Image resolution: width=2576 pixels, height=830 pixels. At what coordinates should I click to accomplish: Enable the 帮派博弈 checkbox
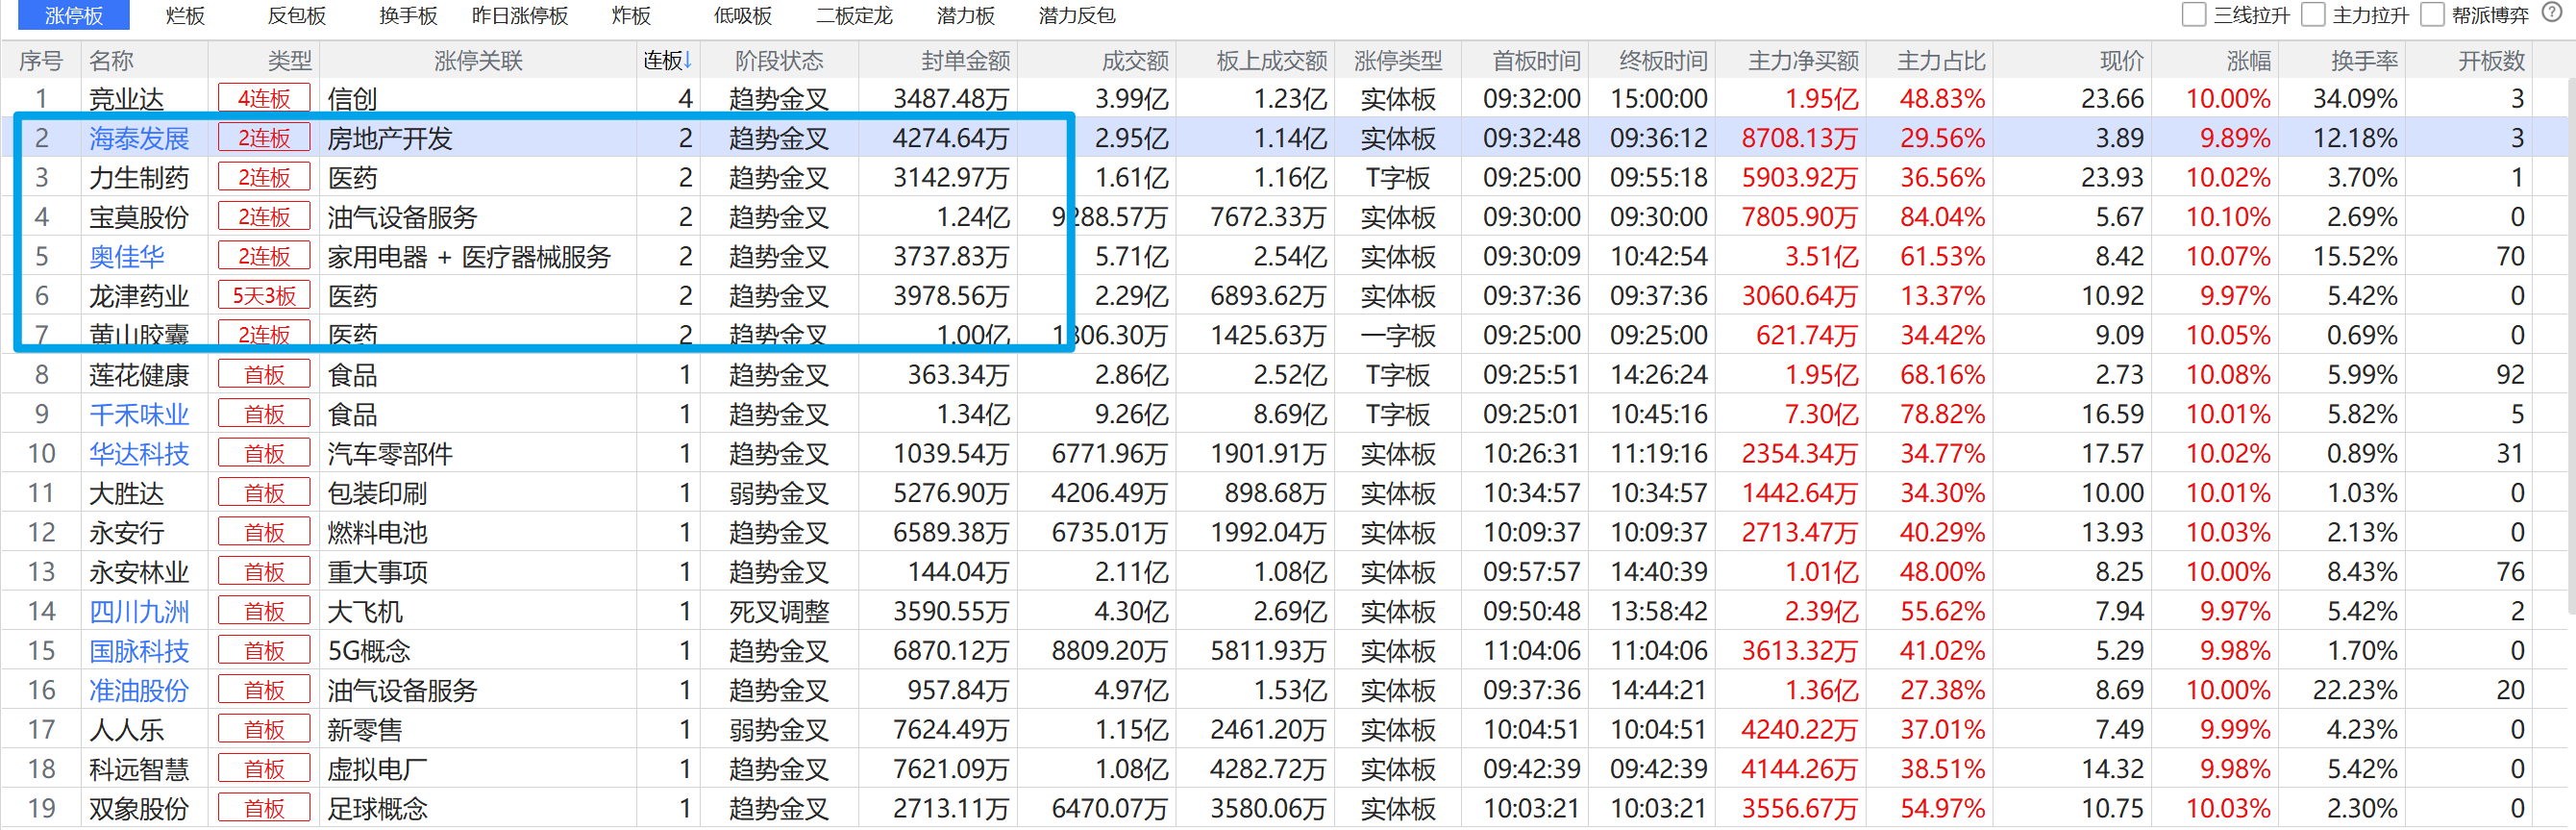pyautogui.click(x=2432, y=14)
